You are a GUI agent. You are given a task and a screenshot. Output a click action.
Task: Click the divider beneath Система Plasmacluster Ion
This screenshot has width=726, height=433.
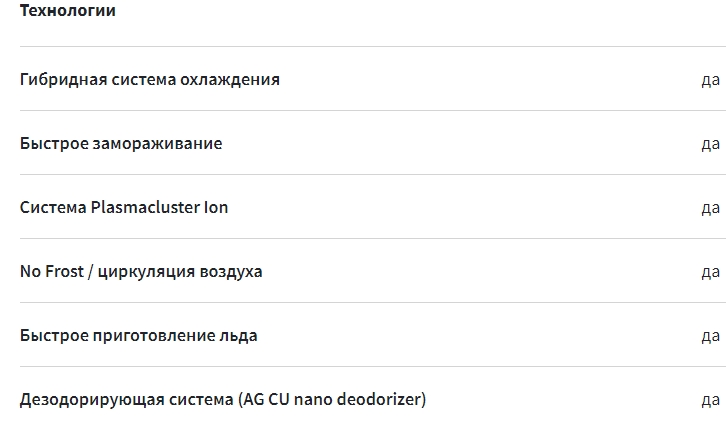370,238
